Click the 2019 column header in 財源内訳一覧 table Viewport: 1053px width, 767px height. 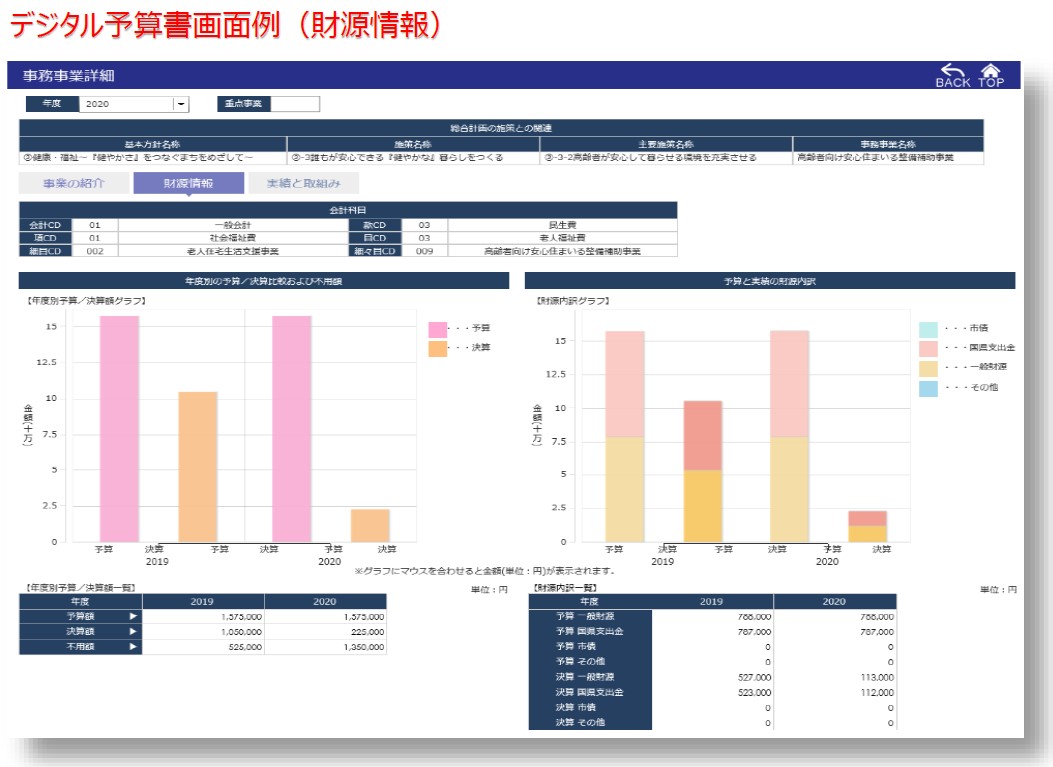712,602
